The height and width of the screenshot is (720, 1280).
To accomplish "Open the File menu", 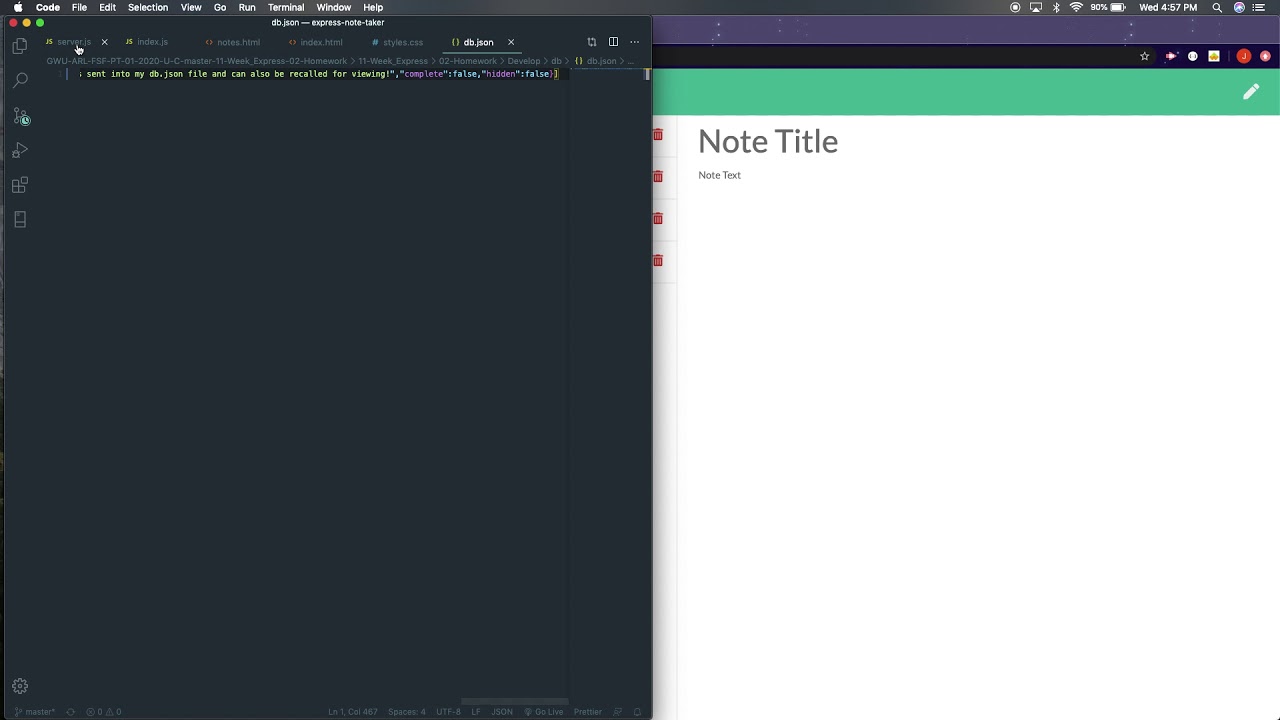I will (x=79, y=7).
